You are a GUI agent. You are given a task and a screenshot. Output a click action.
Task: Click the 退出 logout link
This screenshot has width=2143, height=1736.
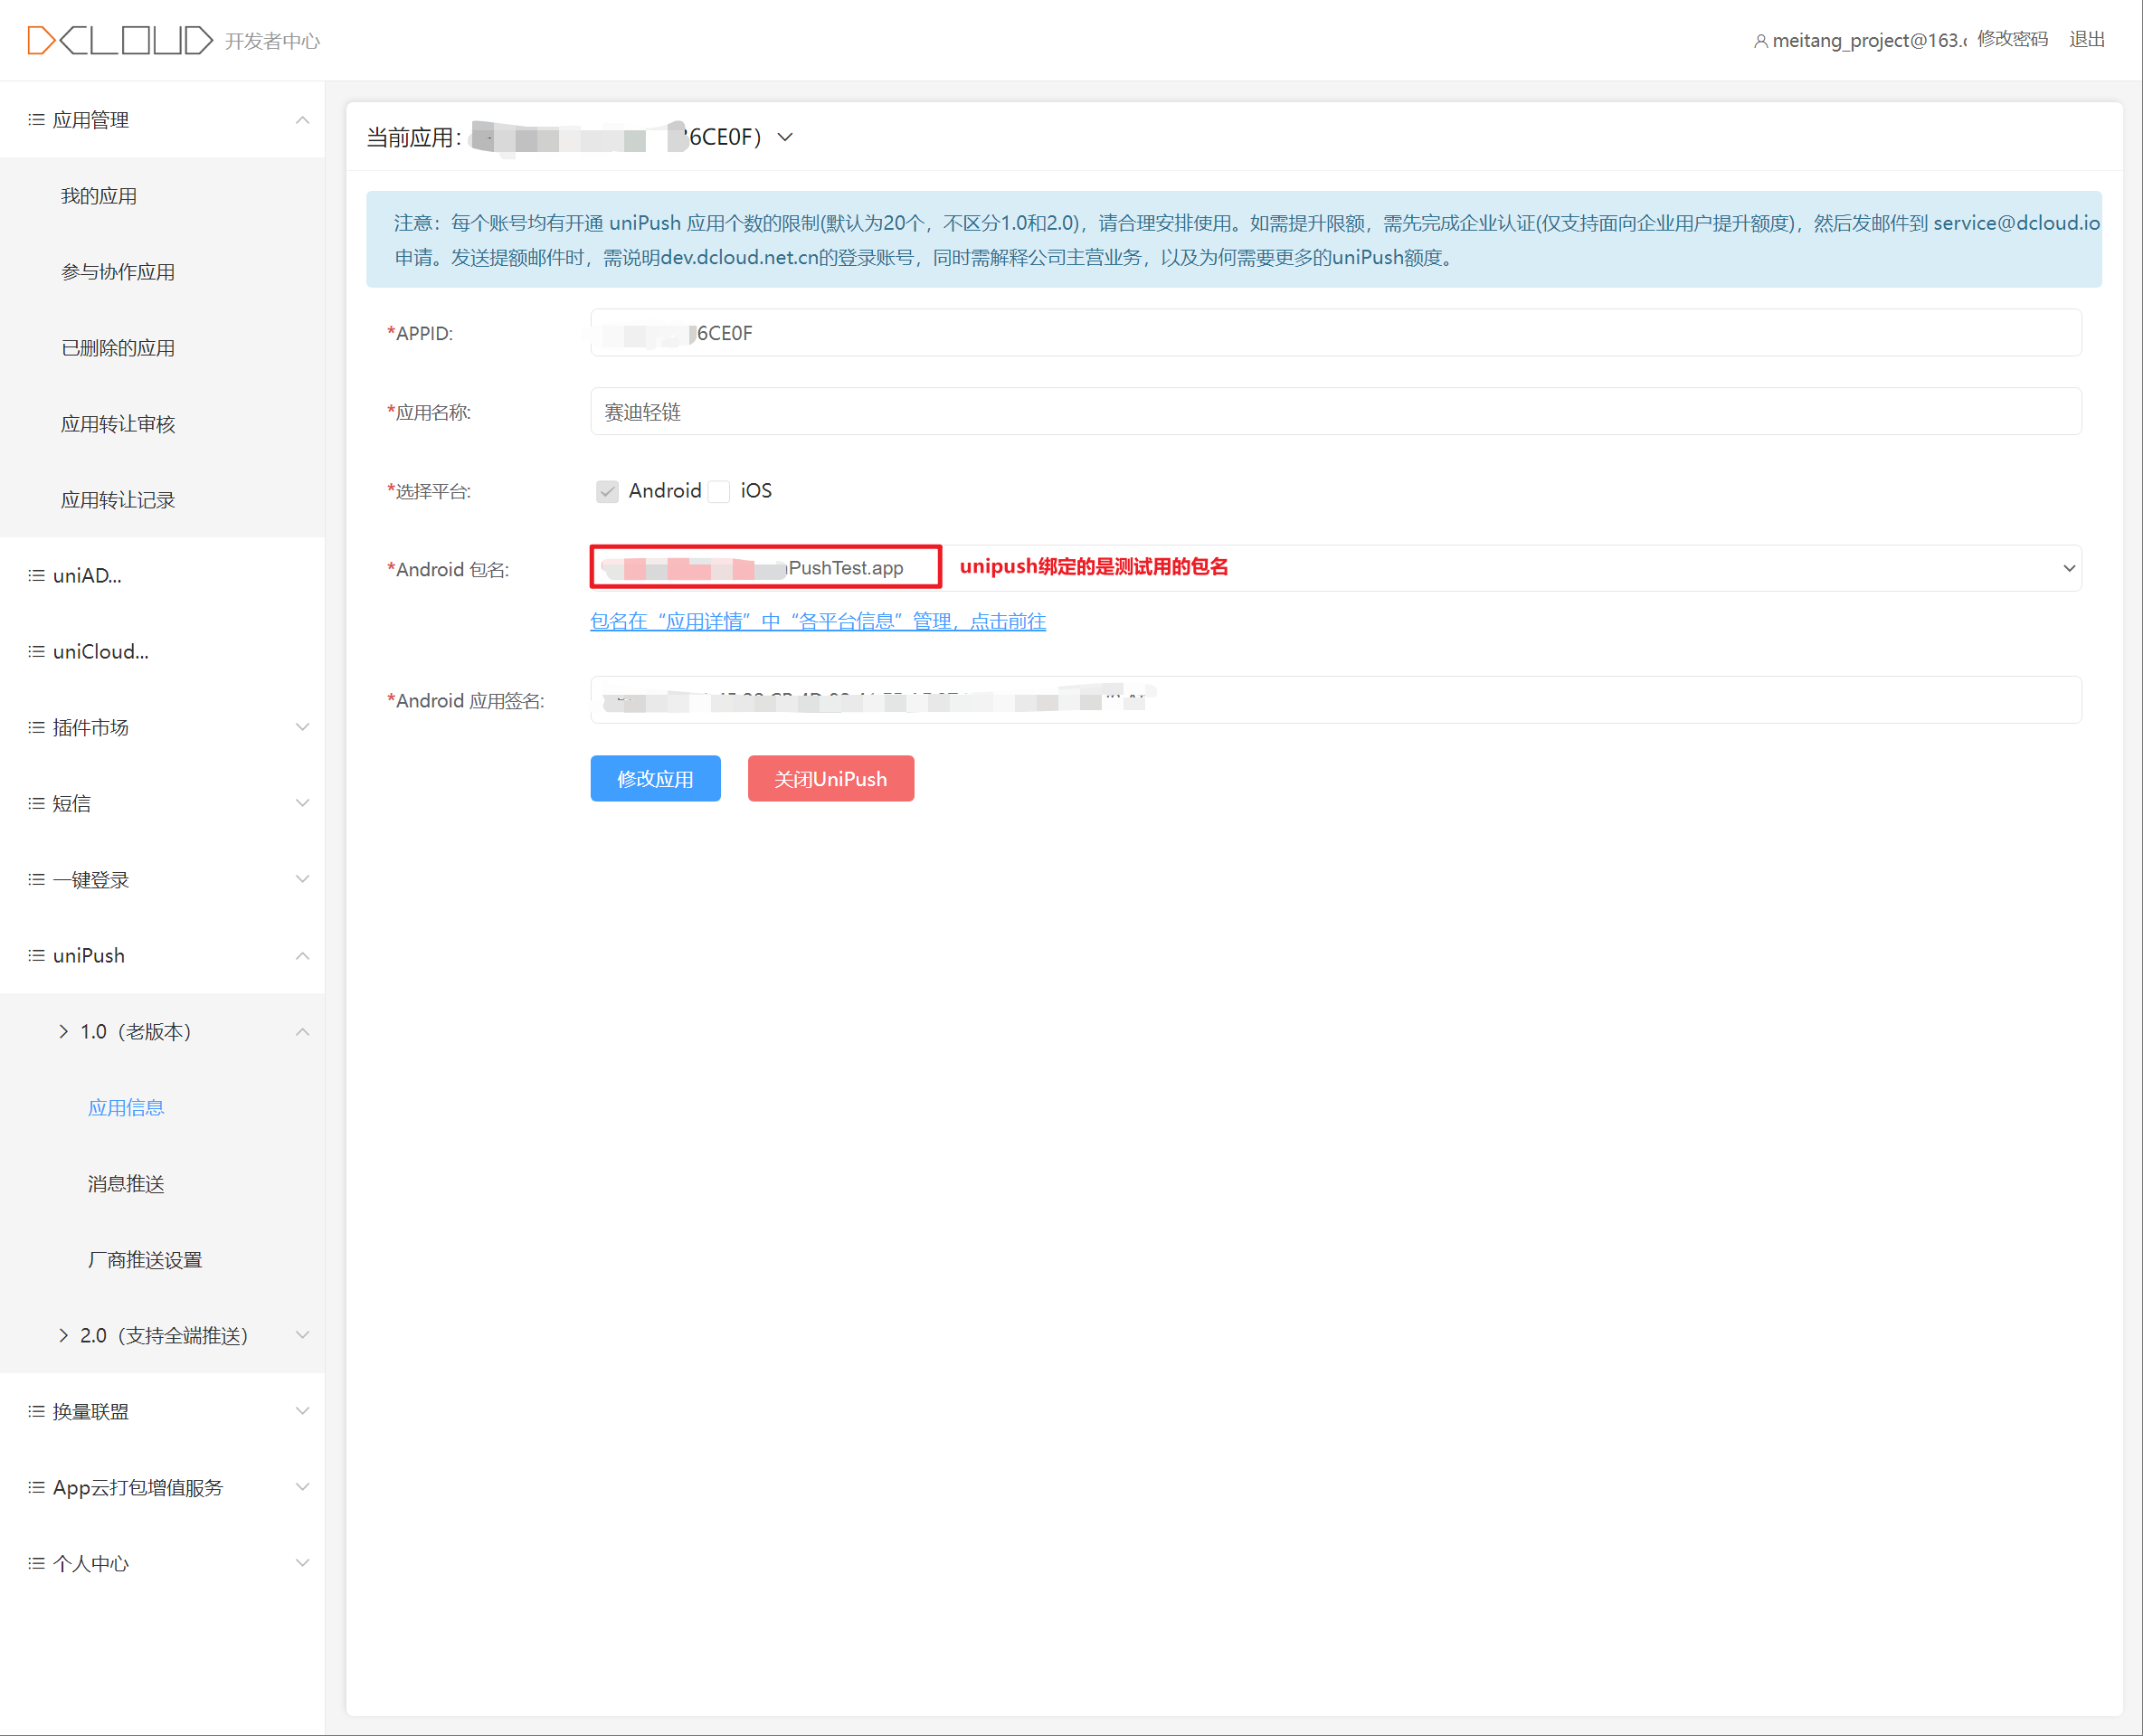click(2087, 40)
